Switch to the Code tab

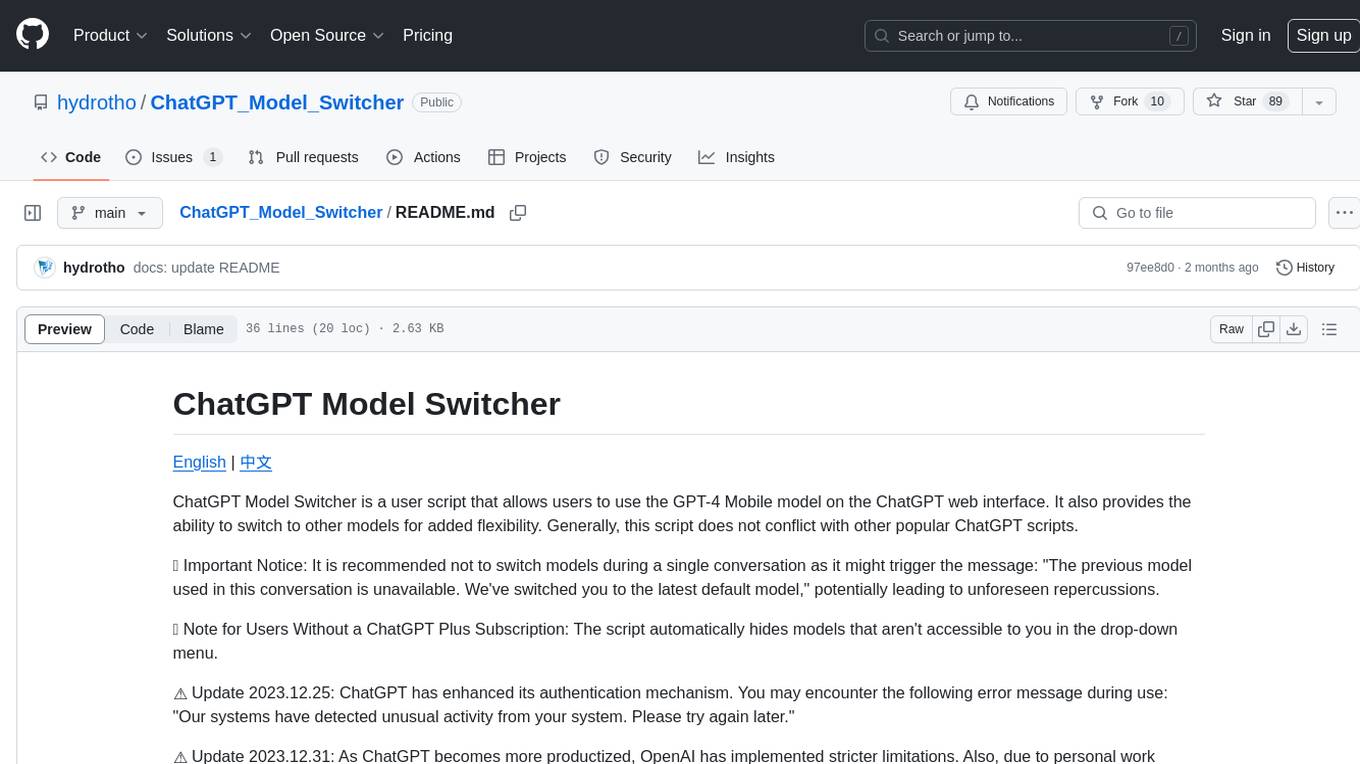pos(70,157)
